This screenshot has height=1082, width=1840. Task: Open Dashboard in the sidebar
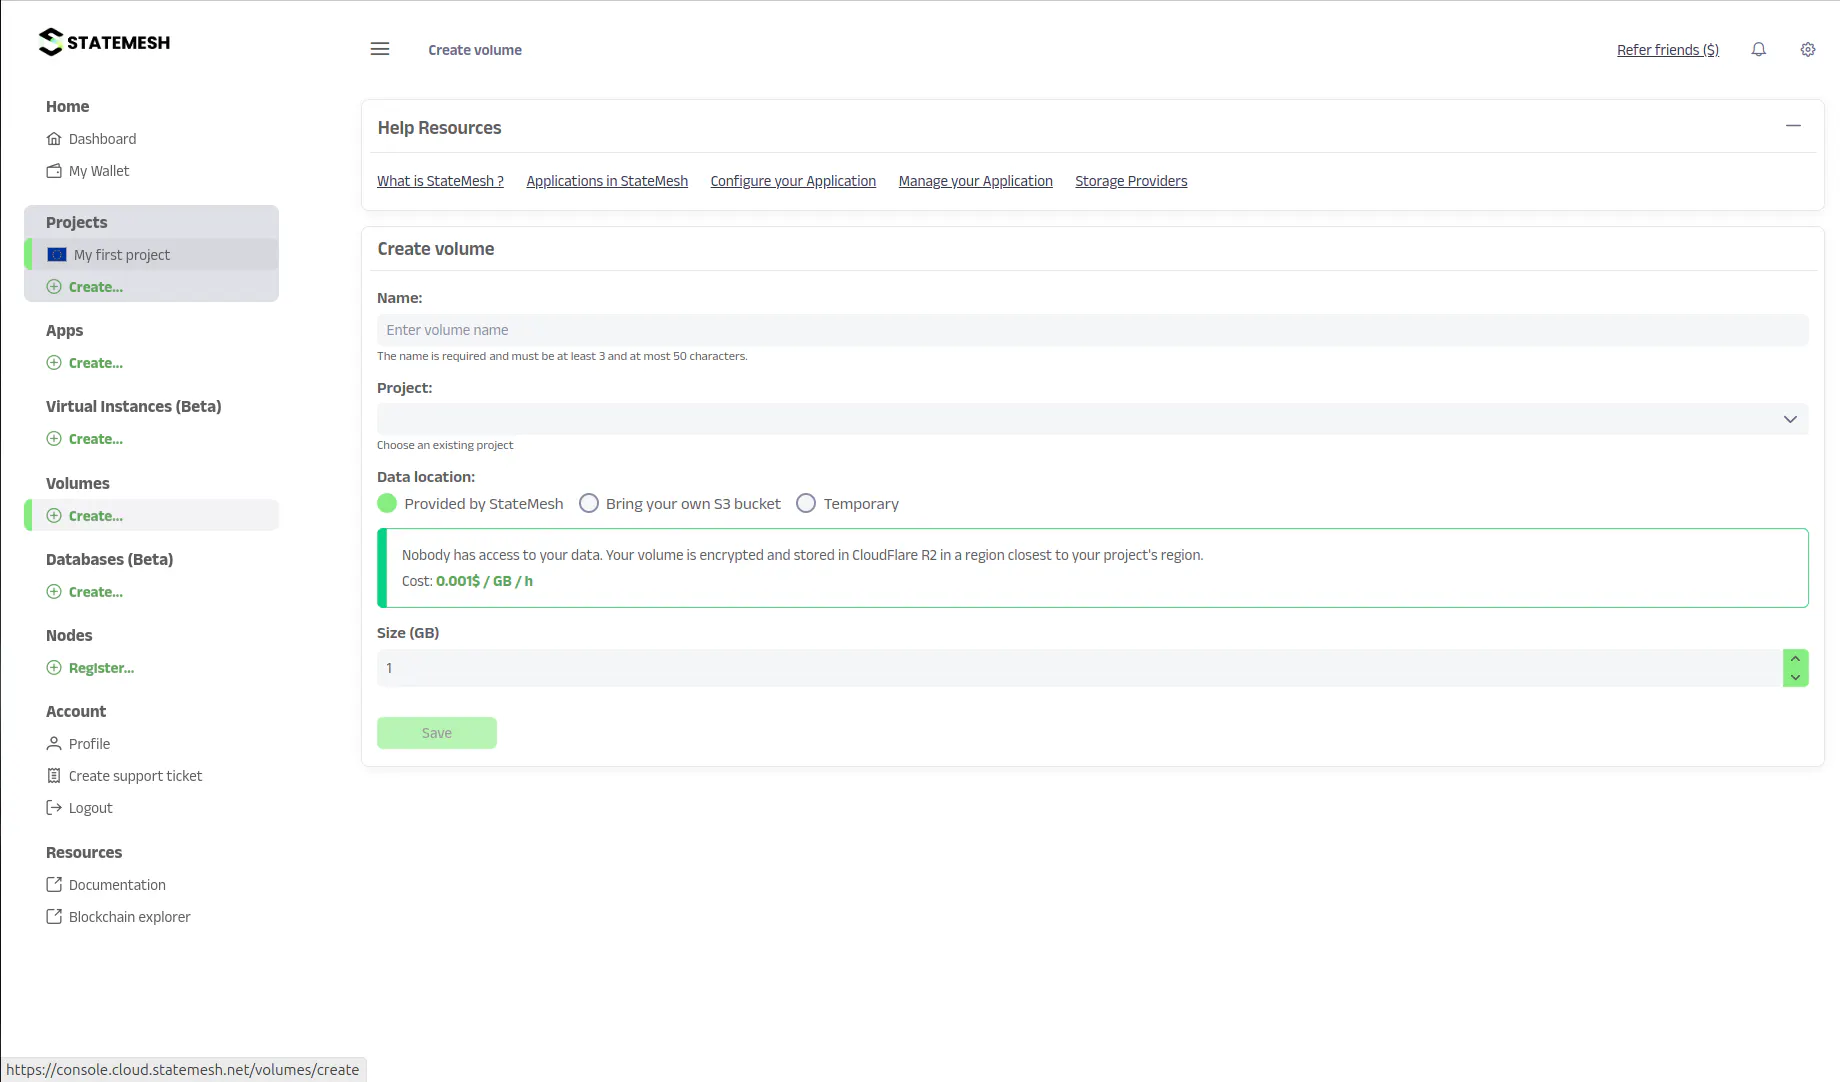(x=102, y=139)
